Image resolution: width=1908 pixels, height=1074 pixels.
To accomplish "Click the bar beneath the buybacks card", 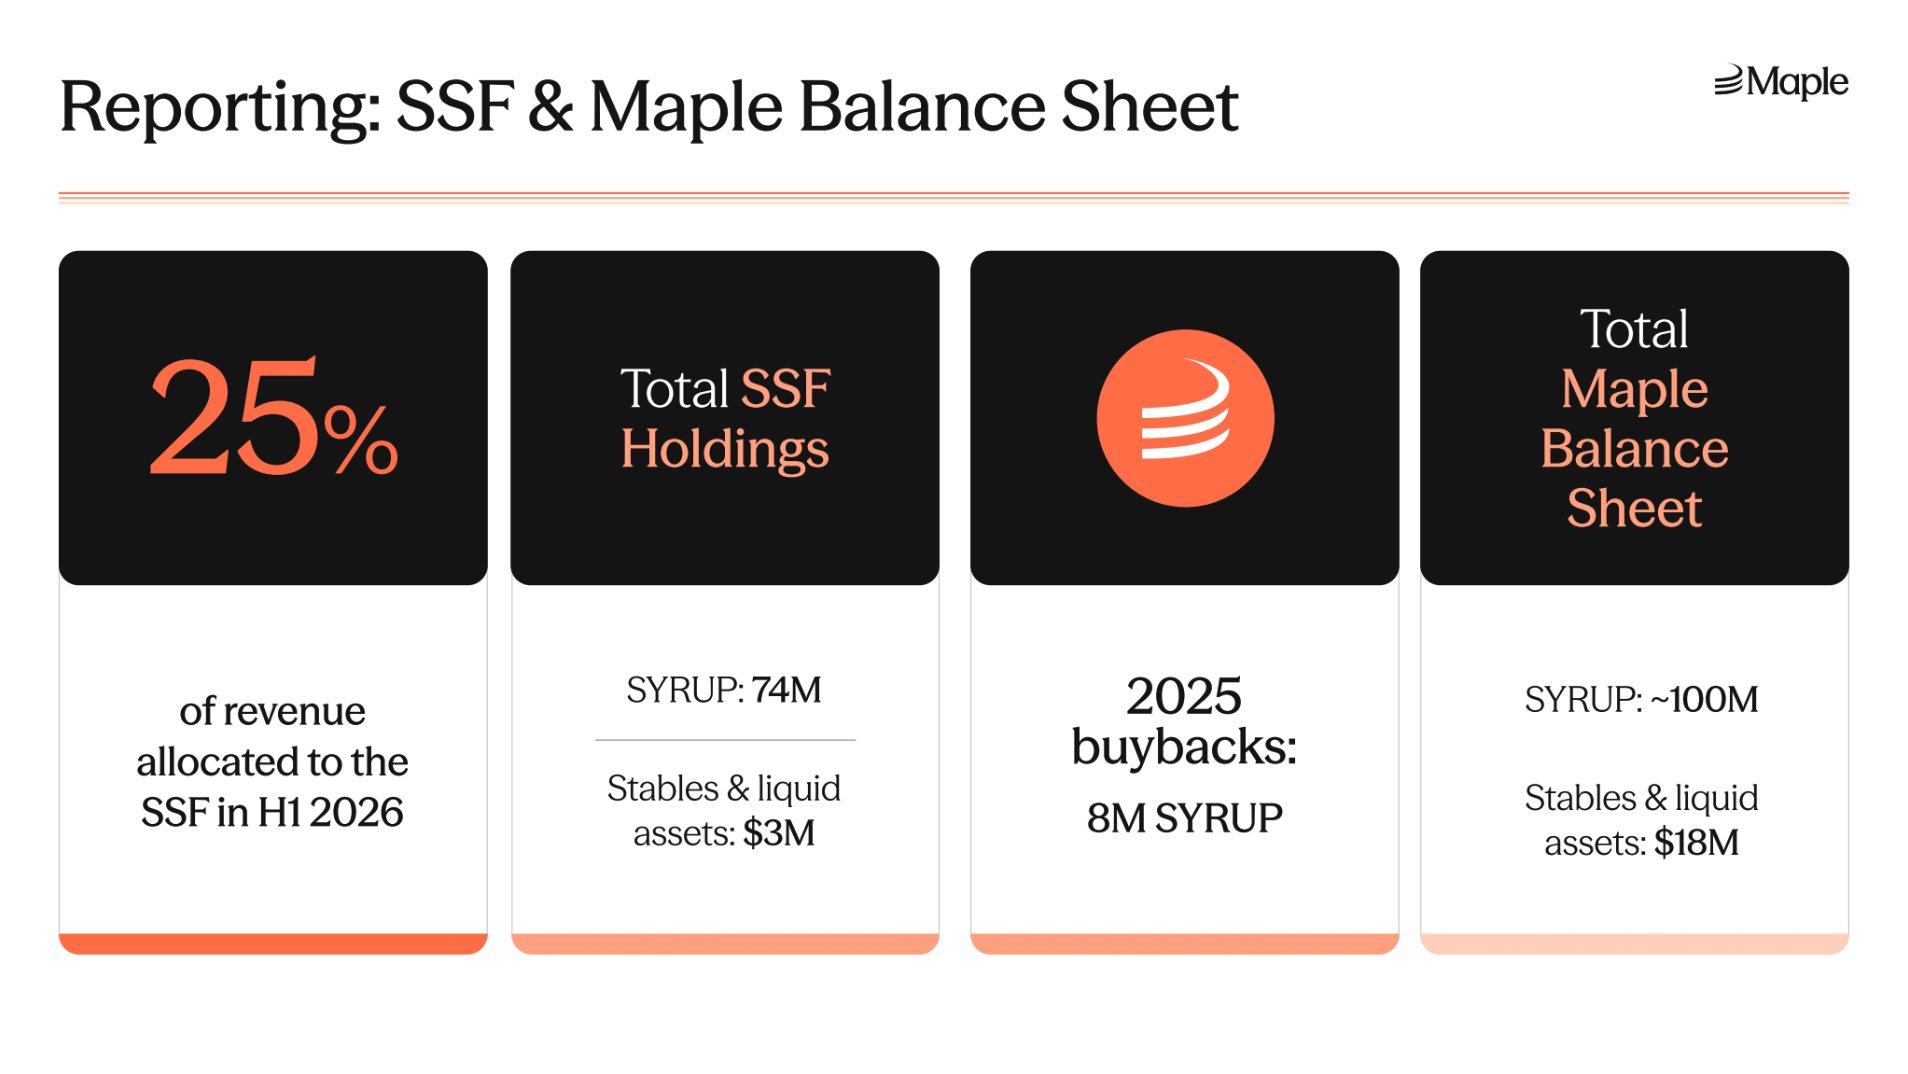I will pyautogui.click(x=1184, y=943).
